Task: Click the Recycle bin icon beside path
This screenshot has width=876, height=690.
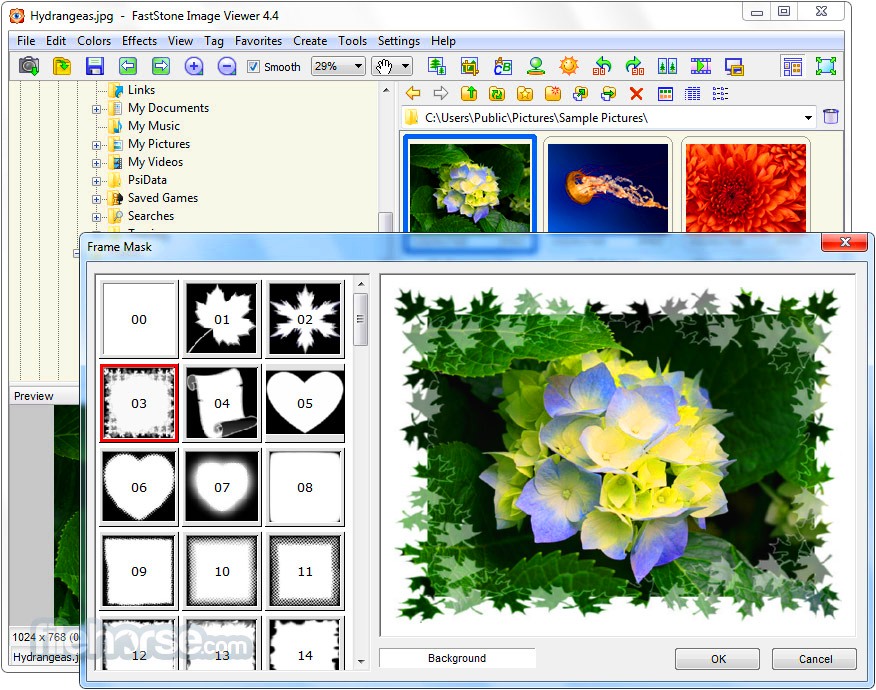Action: click(x=831, y=117)
